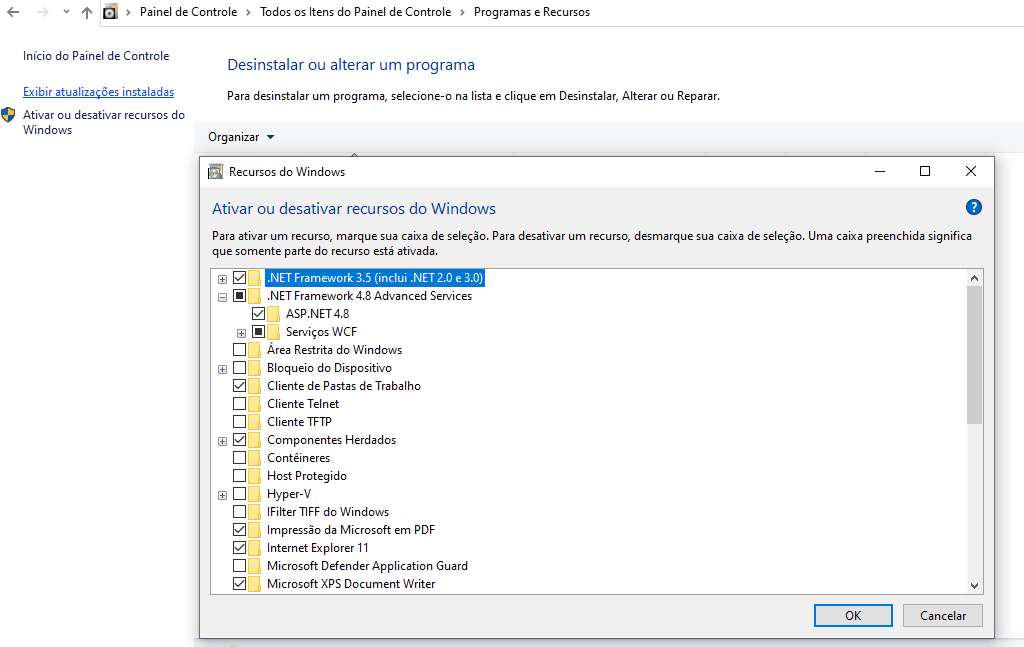
Task: Go to Todos os Itens do Painel de Controle
Action: [x=355, y=12]
